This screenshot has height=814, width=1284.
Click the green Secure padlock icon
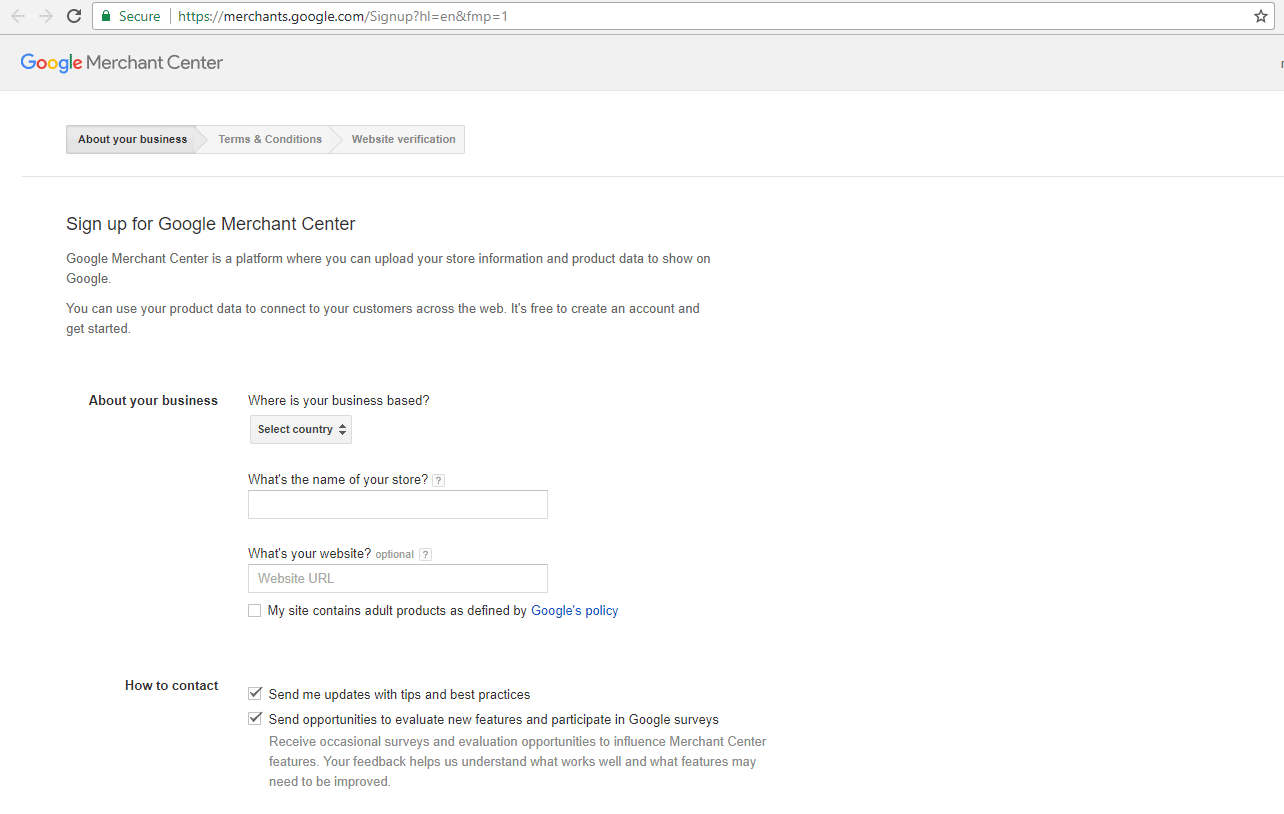106,16
